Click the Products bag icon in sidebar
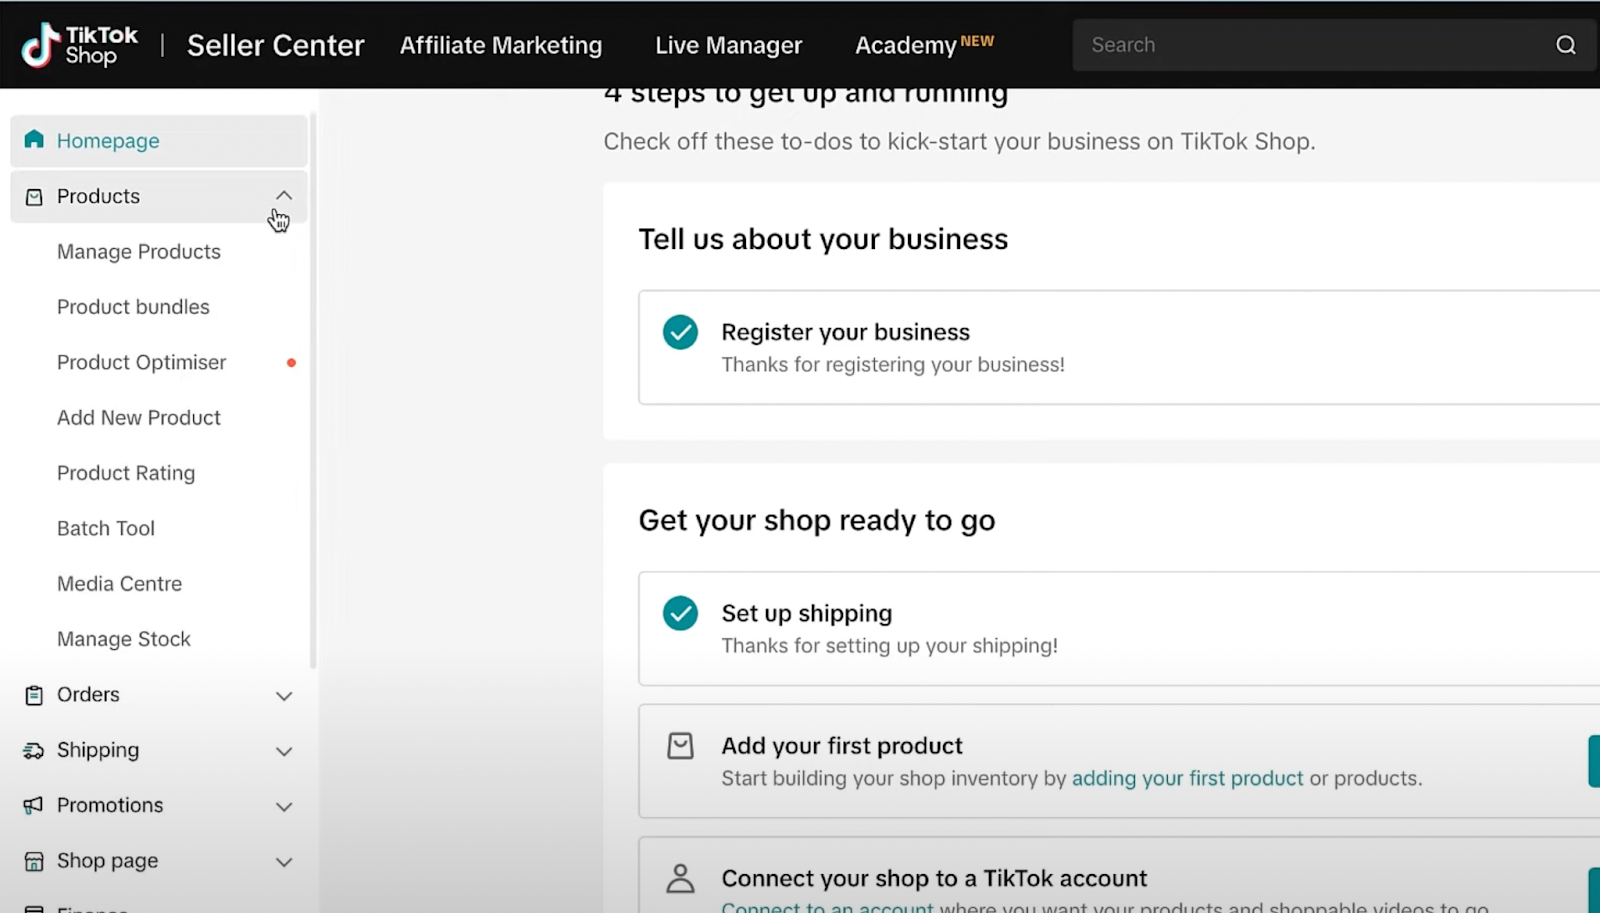The height and width of the screenshot is (913, 1600). click(x=34, y=197)
